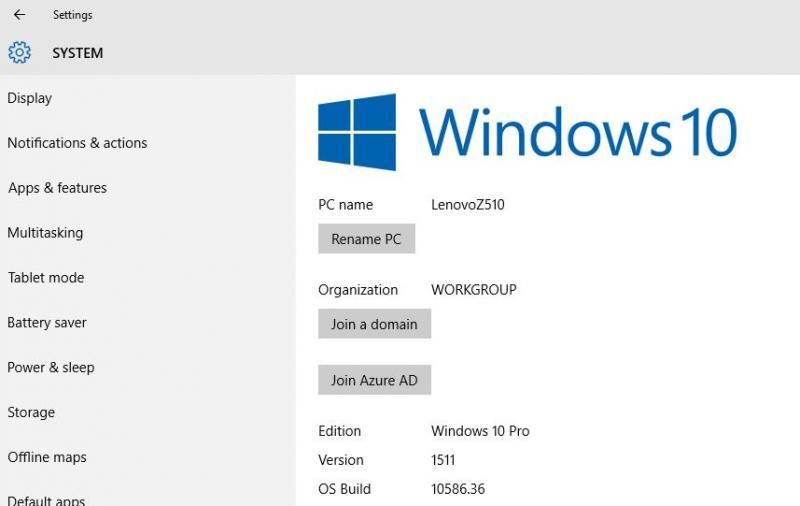Viewport: 800px width, 506px height.
Task: Click Join Azure AD button
Action: tap(374, 380)
